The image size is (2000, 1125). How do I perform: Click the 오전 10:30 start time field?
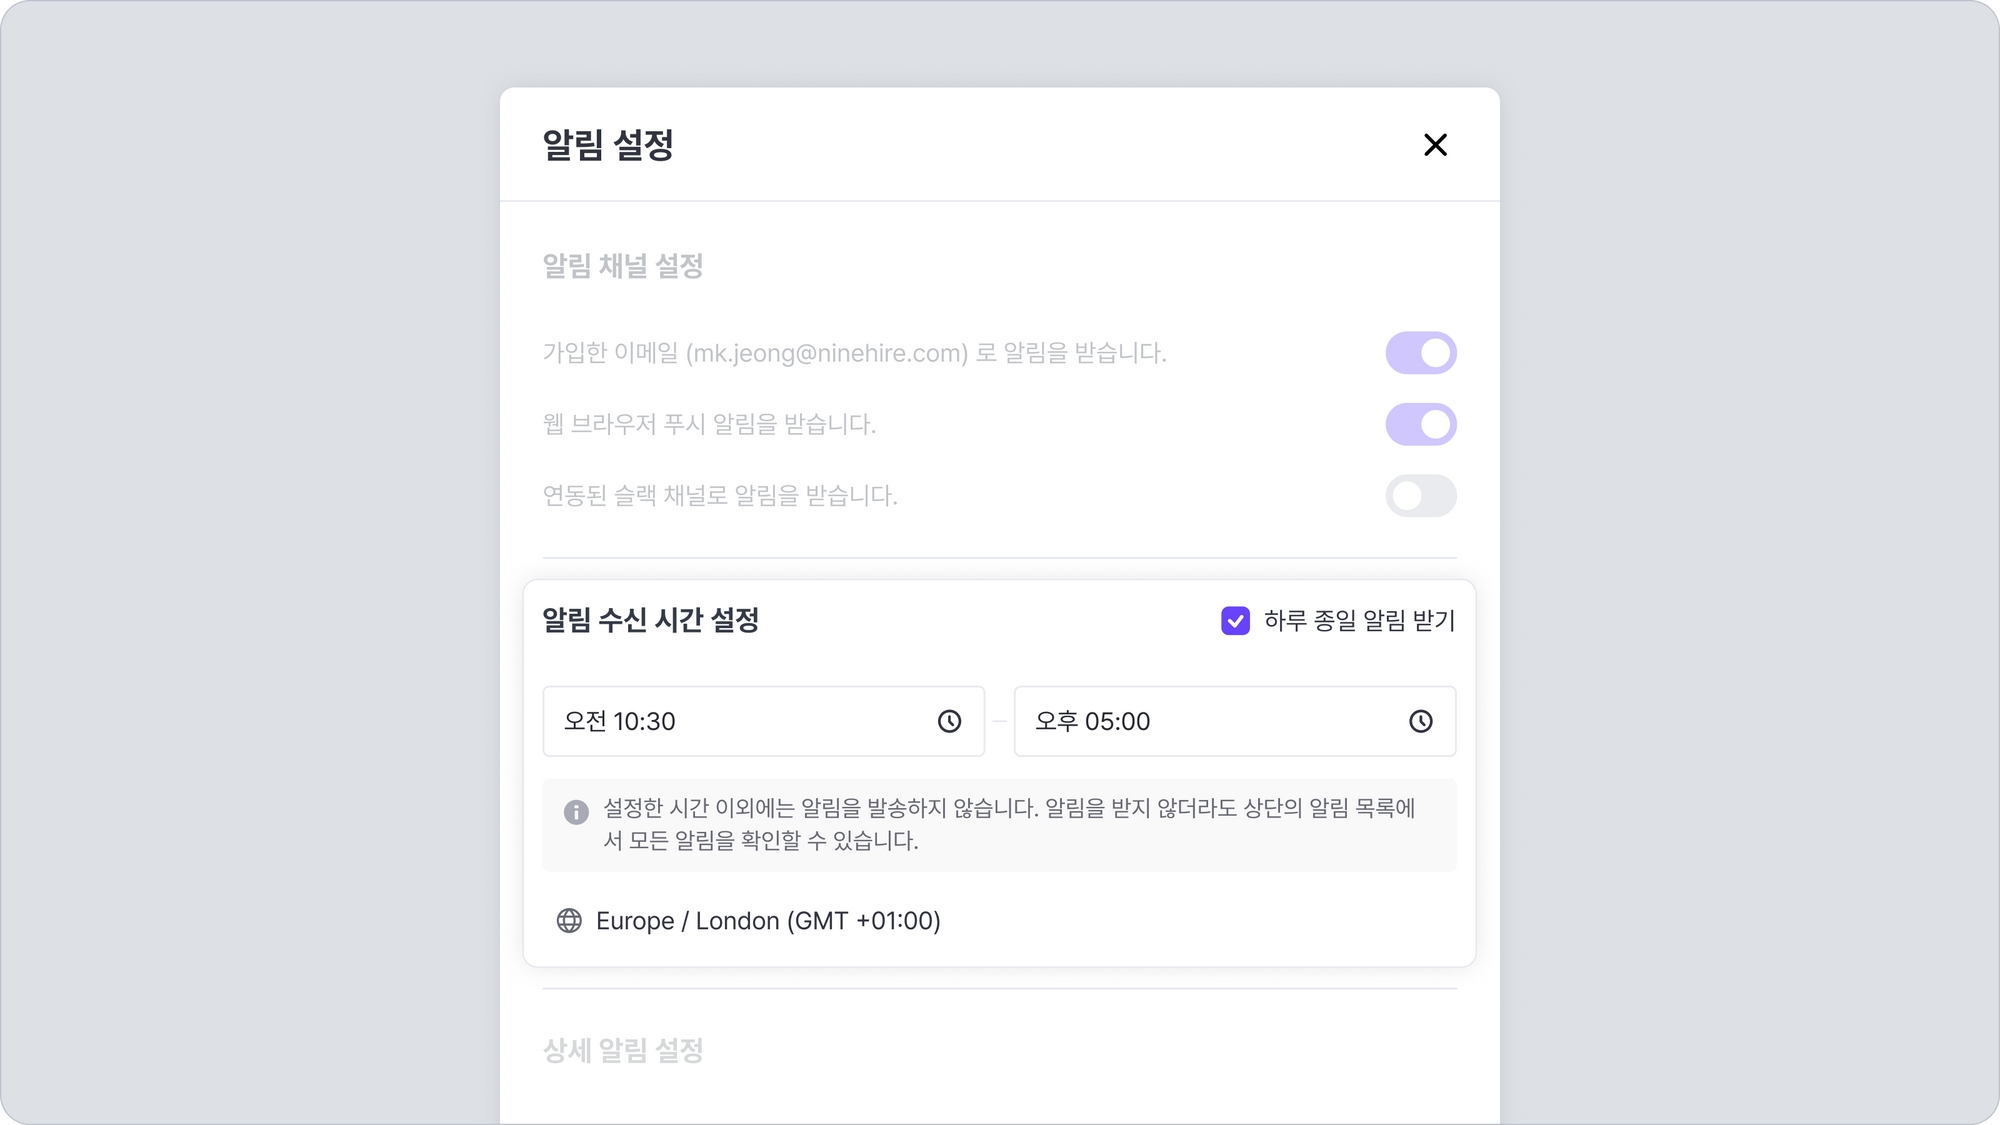[740, 721]
